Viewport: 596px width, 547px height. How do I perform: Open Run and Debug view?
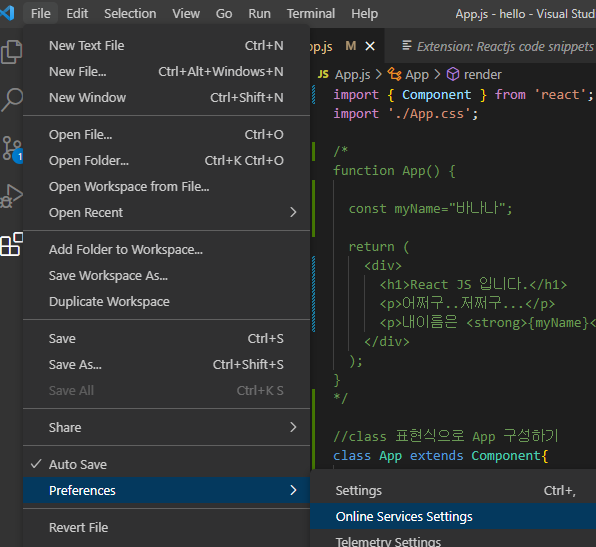pyautogui.click(x=11, y=196)
